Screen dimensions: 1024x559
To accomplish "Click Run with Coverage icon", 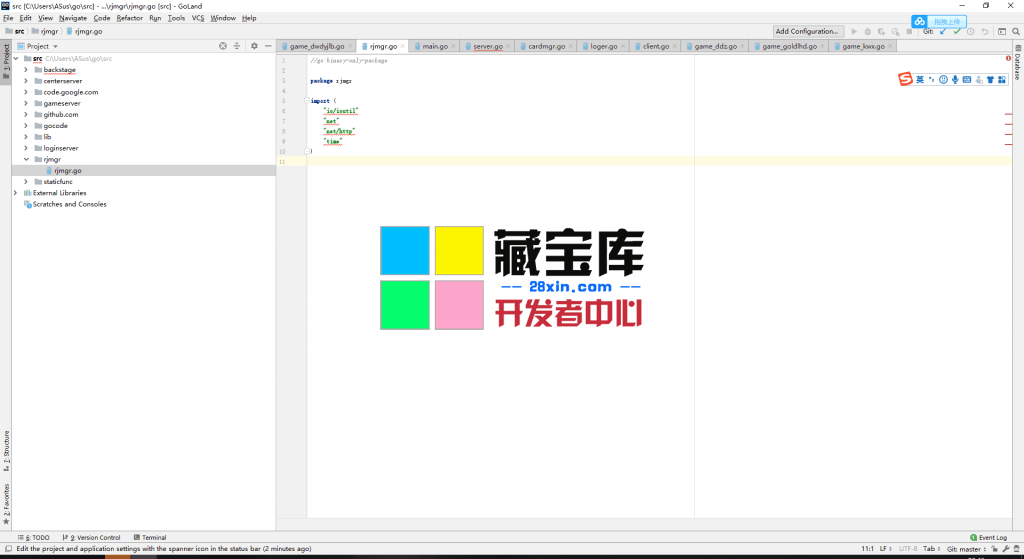I will click(x=881, y=31).
